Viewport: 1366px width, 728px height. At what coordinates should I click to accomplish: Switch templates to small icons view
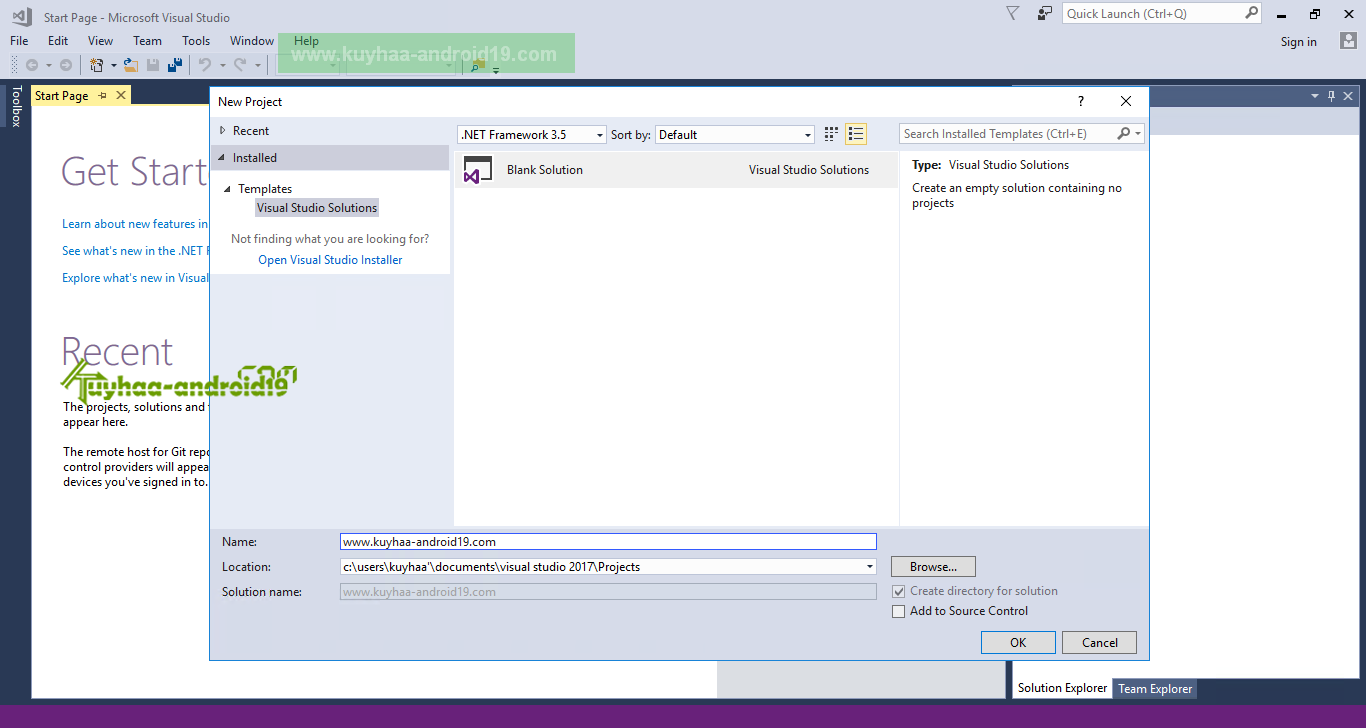831,134
